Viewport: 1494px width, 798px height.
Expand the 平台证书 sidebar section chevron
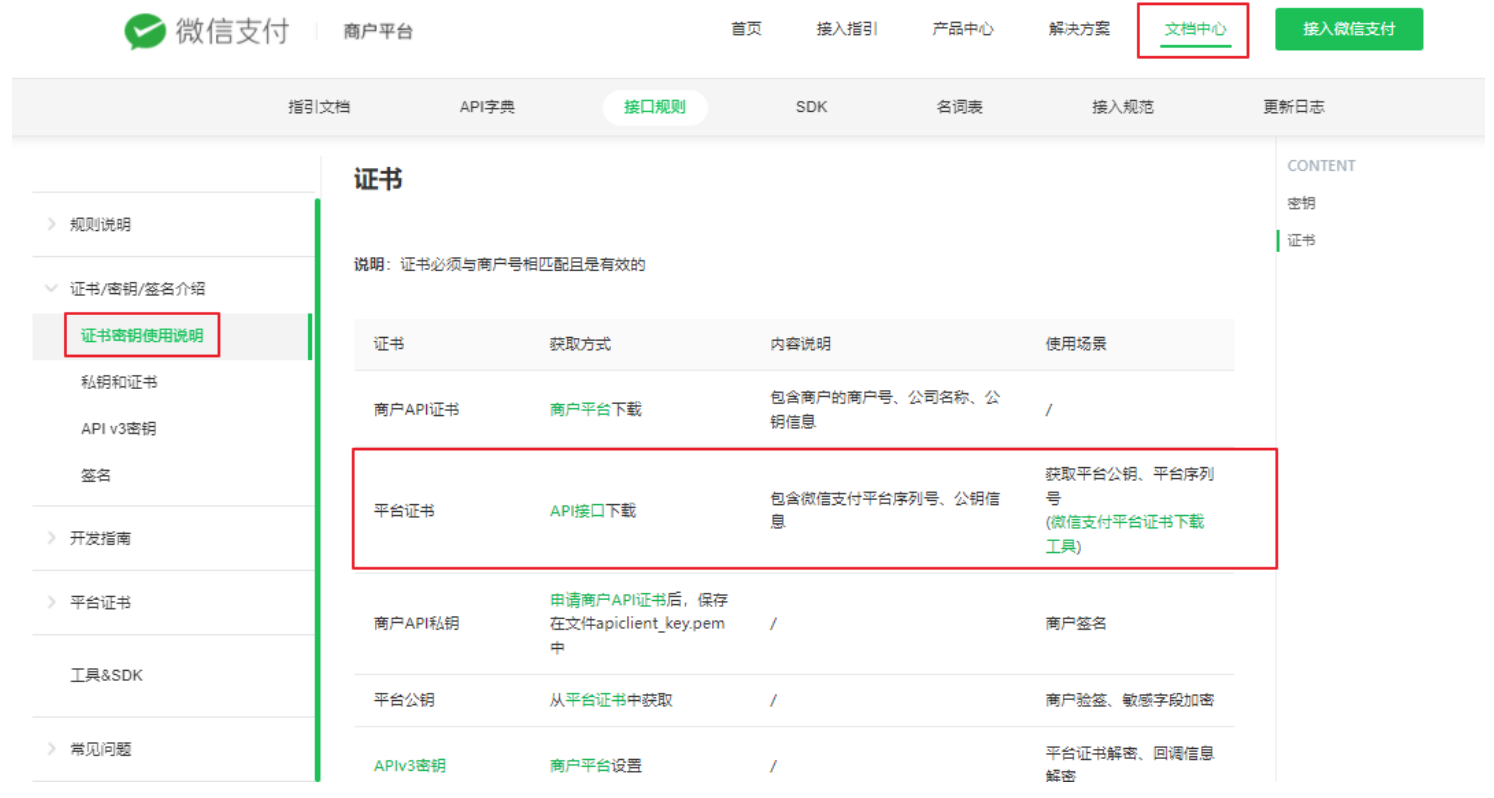coord(51,602)
